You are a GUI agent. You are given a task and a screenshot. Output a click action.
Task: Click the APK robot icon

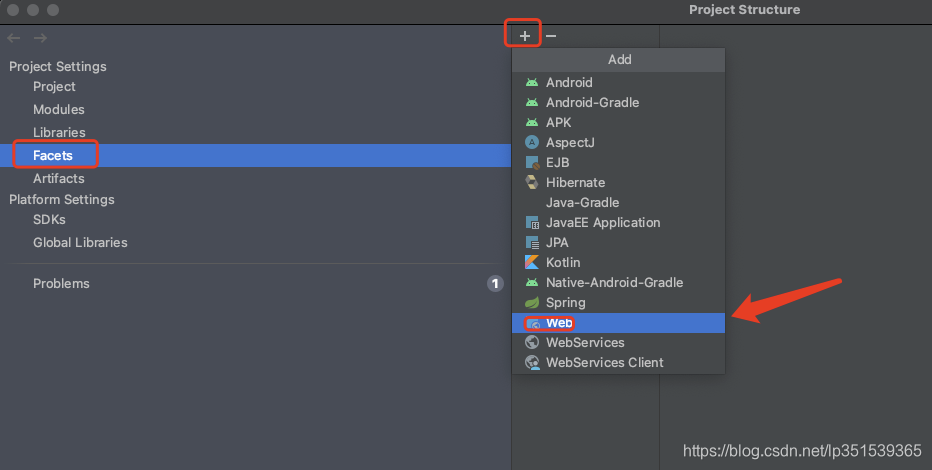pos(532,122)
